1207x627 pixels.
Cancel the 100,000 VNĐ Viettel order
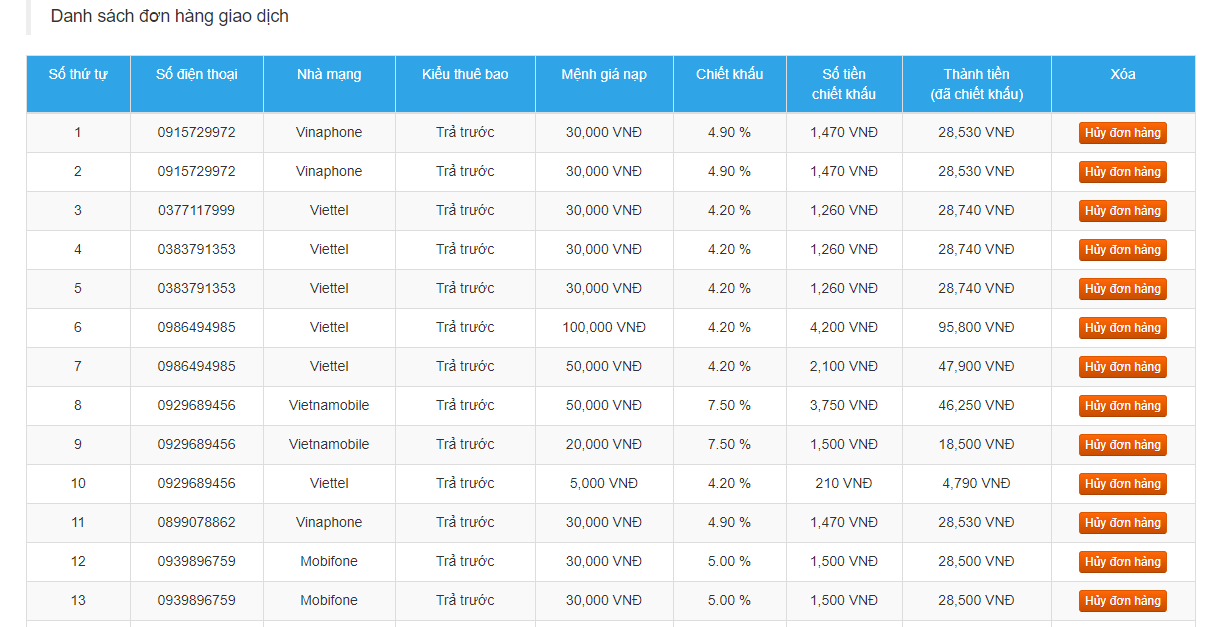1122,328
